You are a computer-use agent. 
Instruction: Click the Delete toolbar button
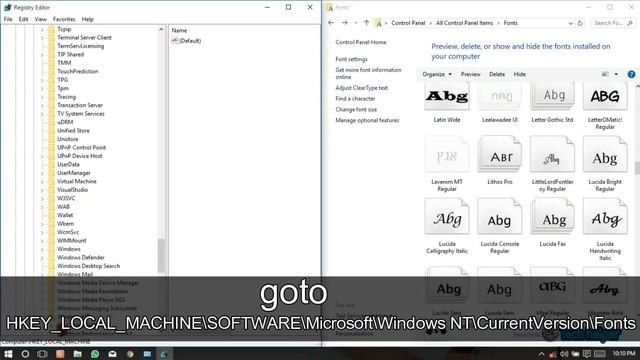tap(497, 74)
